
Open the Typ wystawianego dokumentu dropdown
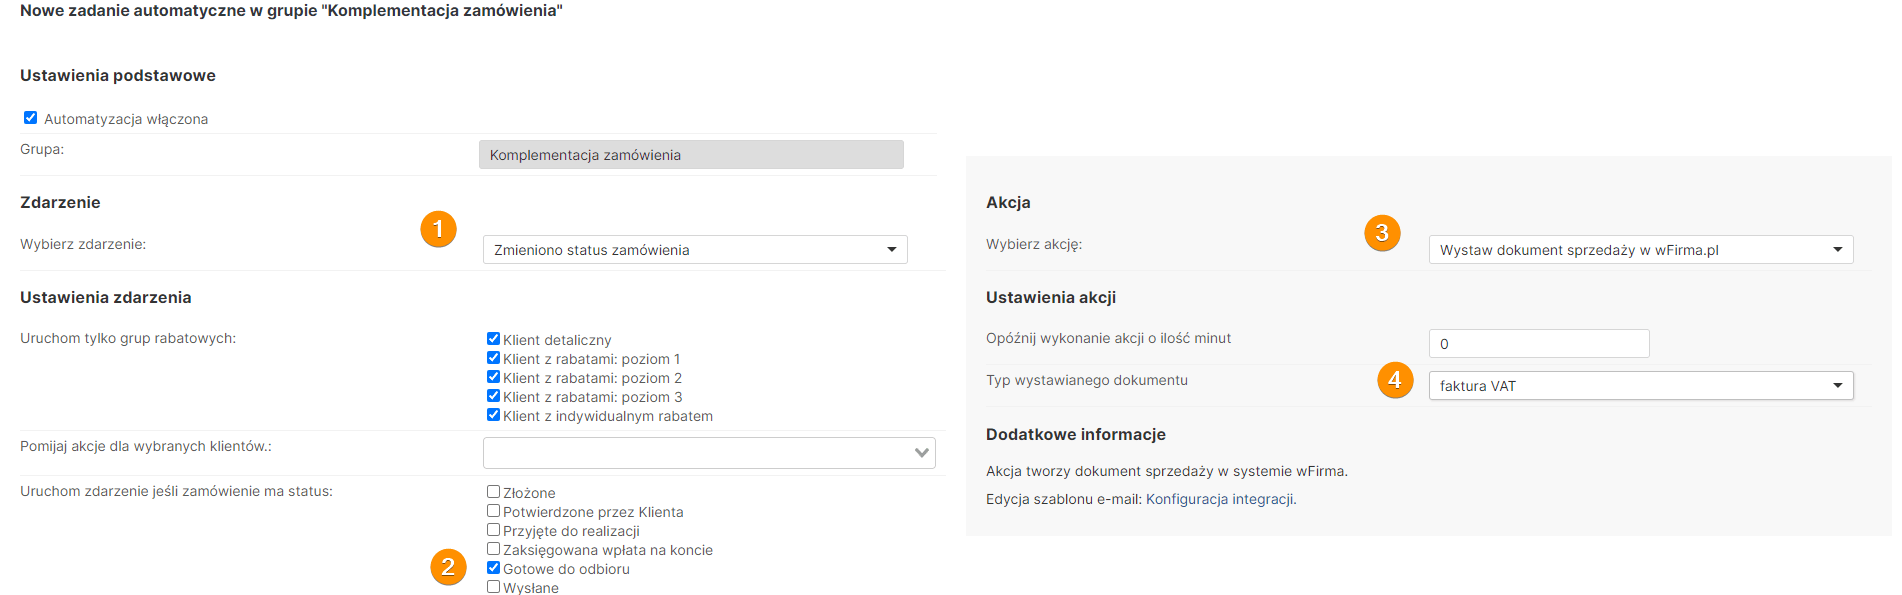1640,386
